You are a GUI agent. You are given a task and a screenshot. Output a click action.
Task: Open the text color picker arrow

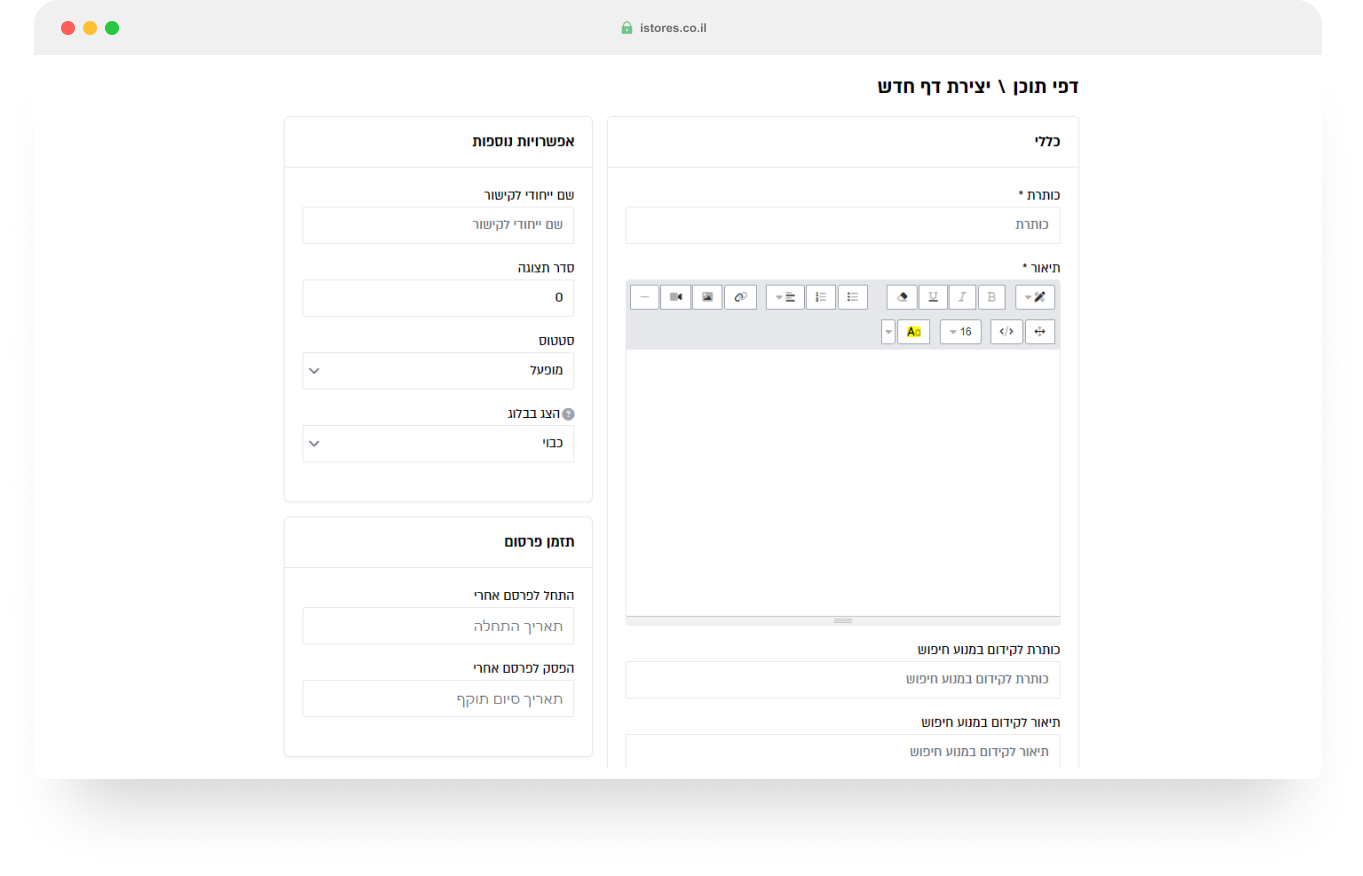pos(888,332)
